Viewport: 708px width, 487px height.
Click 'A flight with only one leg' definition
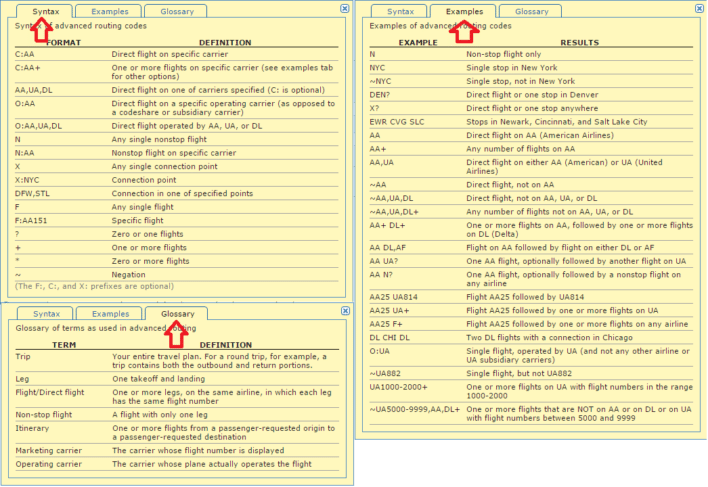coord(160,415)
